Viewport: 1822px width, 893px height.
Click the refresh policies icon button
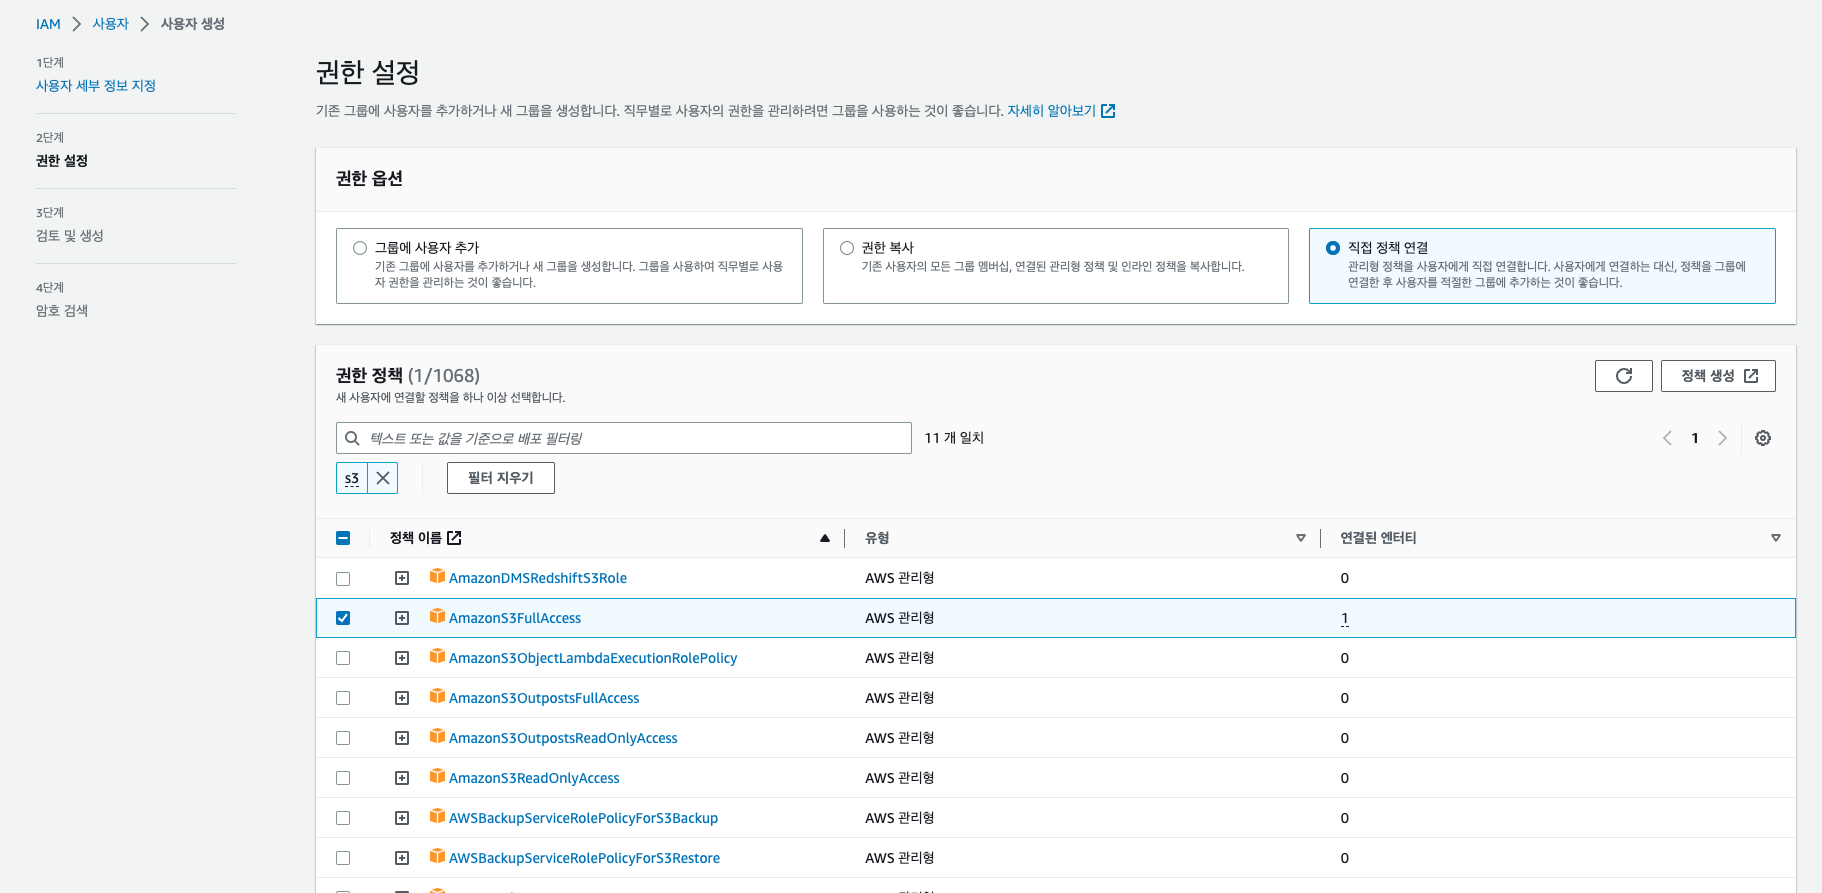click(1623, 376)
